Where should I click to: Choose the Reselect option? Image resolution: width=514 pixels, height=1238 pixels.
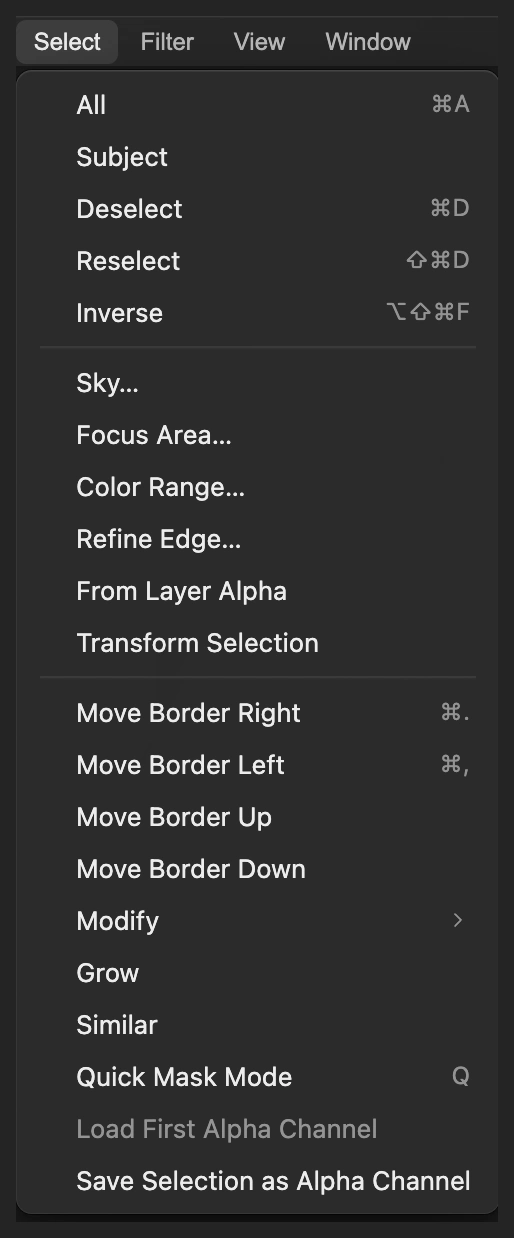pos(258,261)
